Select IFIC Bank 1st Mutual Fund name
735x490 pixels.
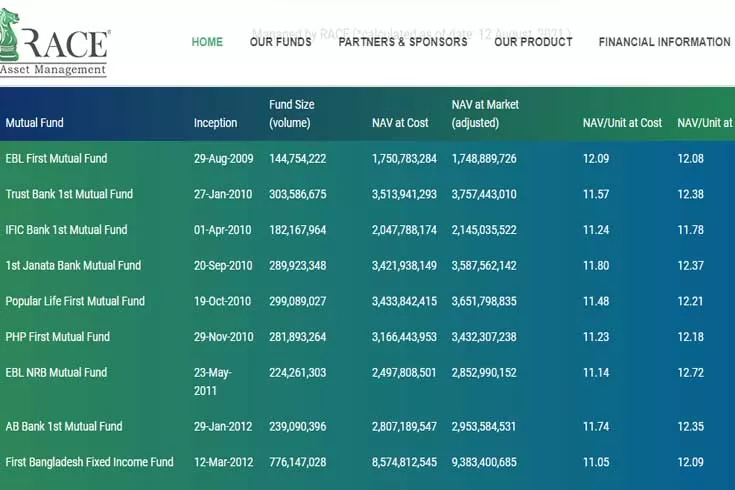(66, 230)
